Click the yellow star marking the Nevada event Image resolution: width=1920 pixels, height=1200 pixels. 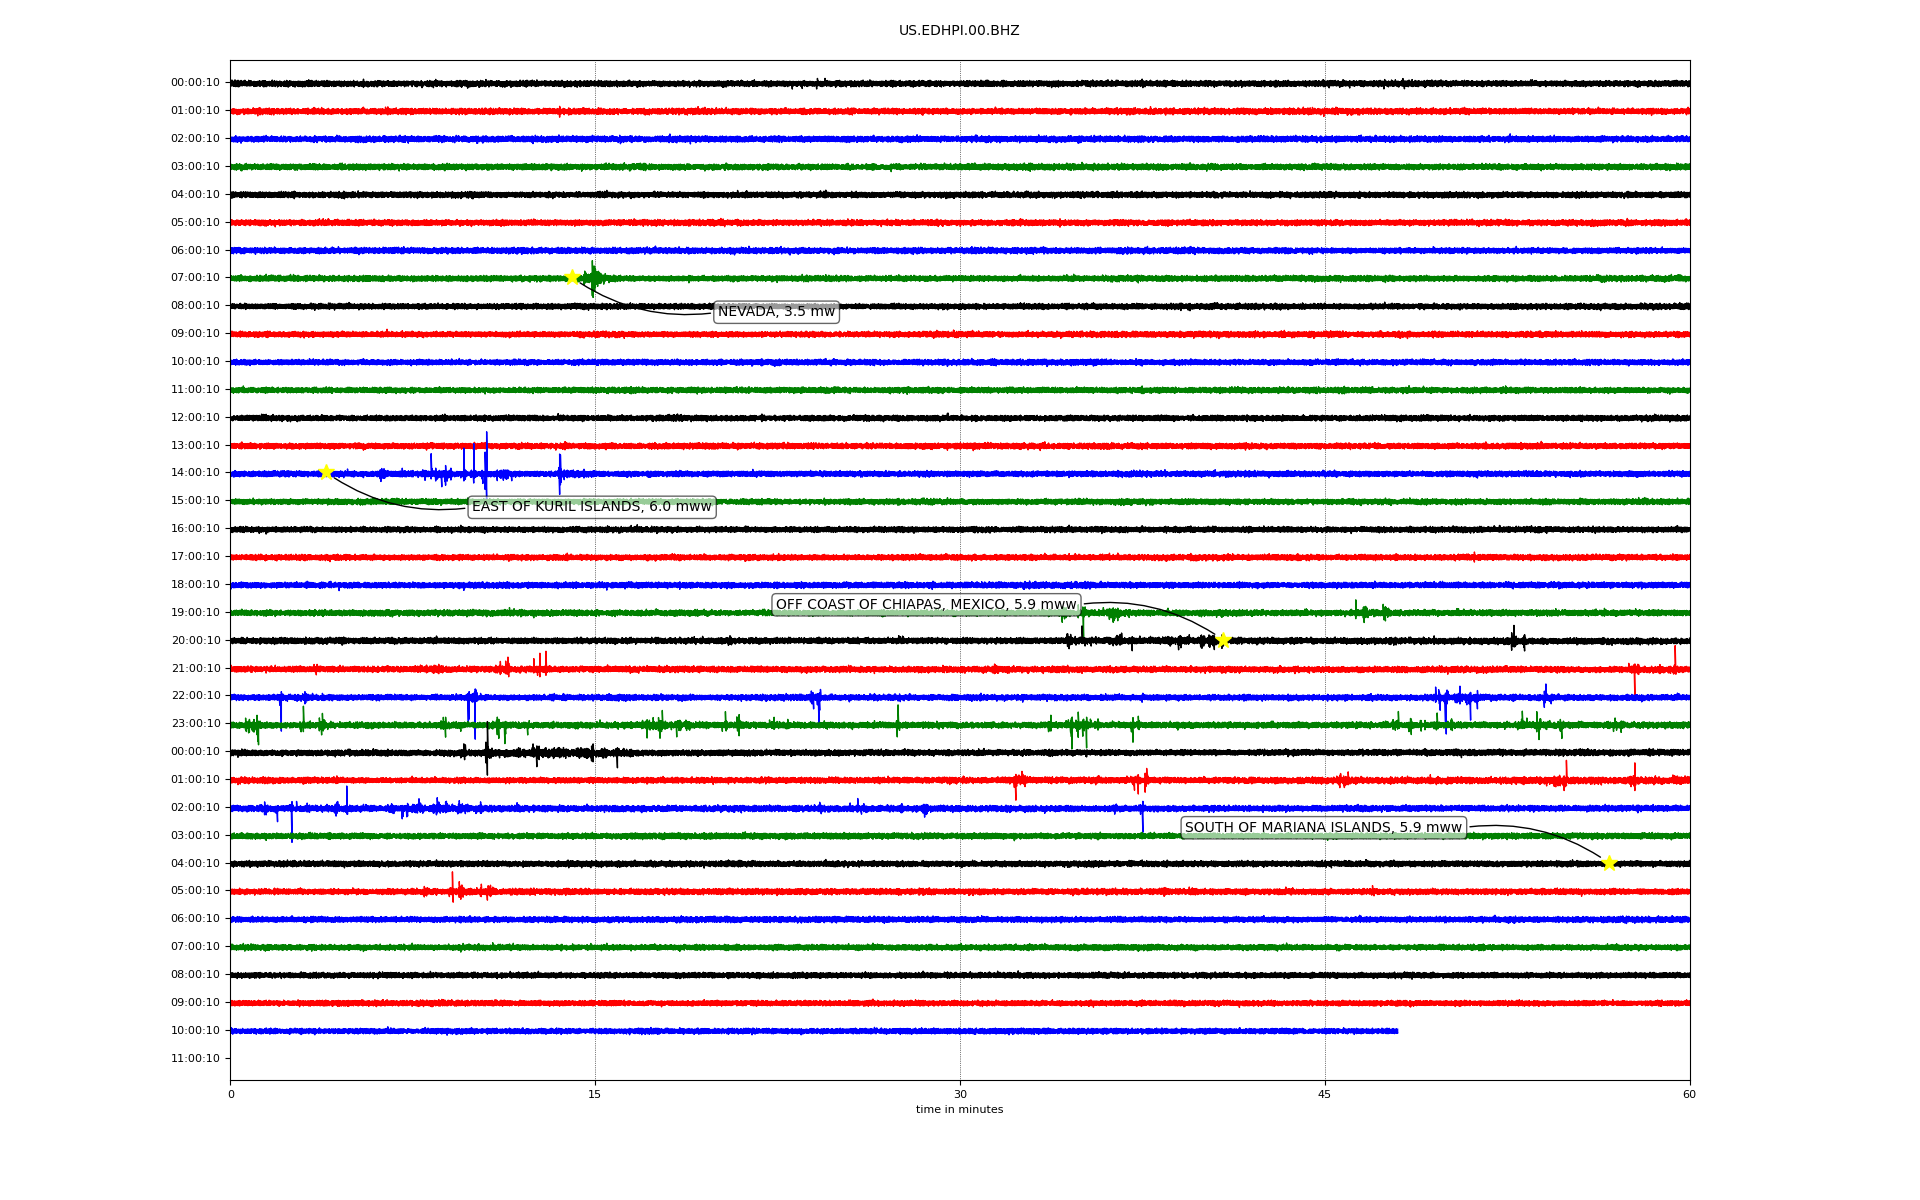tap(572, 277)
